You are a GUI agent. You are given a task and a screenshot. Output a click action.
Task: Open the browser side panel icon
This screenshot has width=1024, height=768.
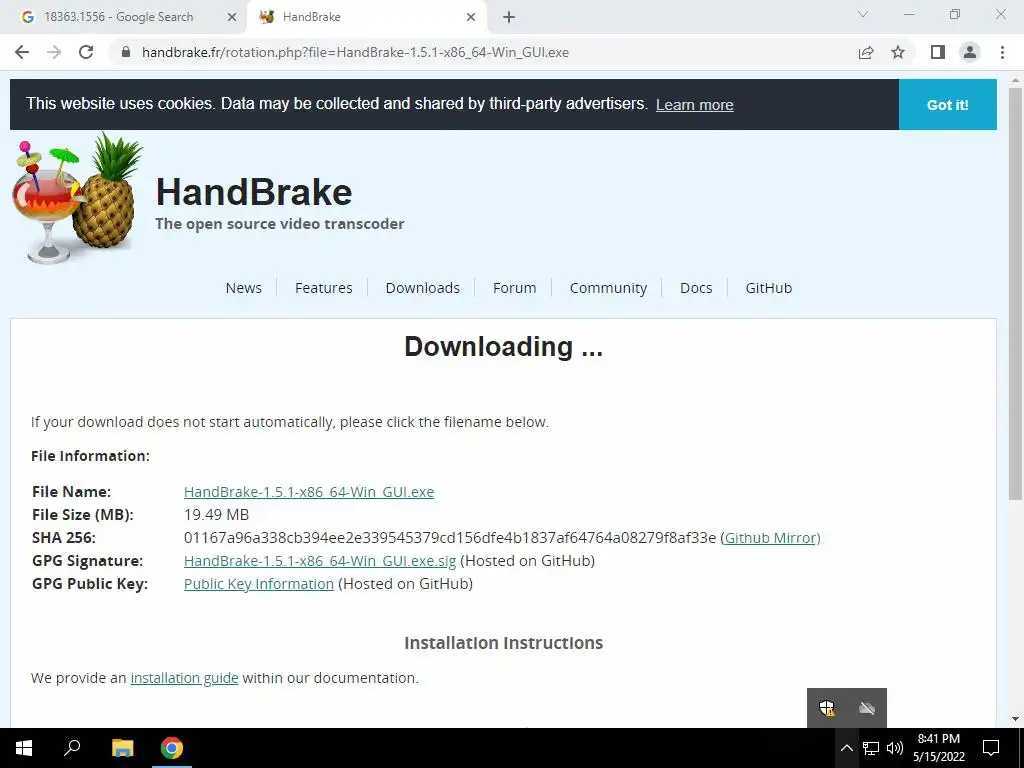tap(938, 52)
